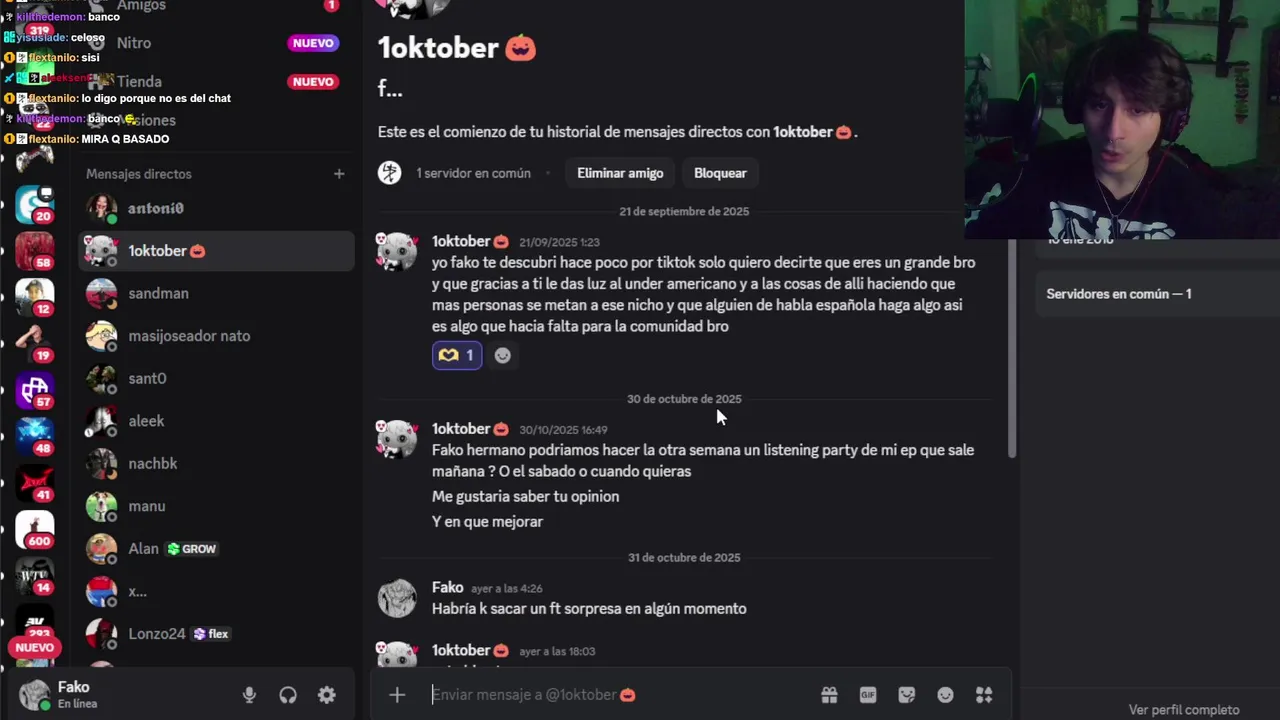Click Eliminar amigo button
Image resolution: width=1280 pixels, height=720 pixels.
pos(620,173)
